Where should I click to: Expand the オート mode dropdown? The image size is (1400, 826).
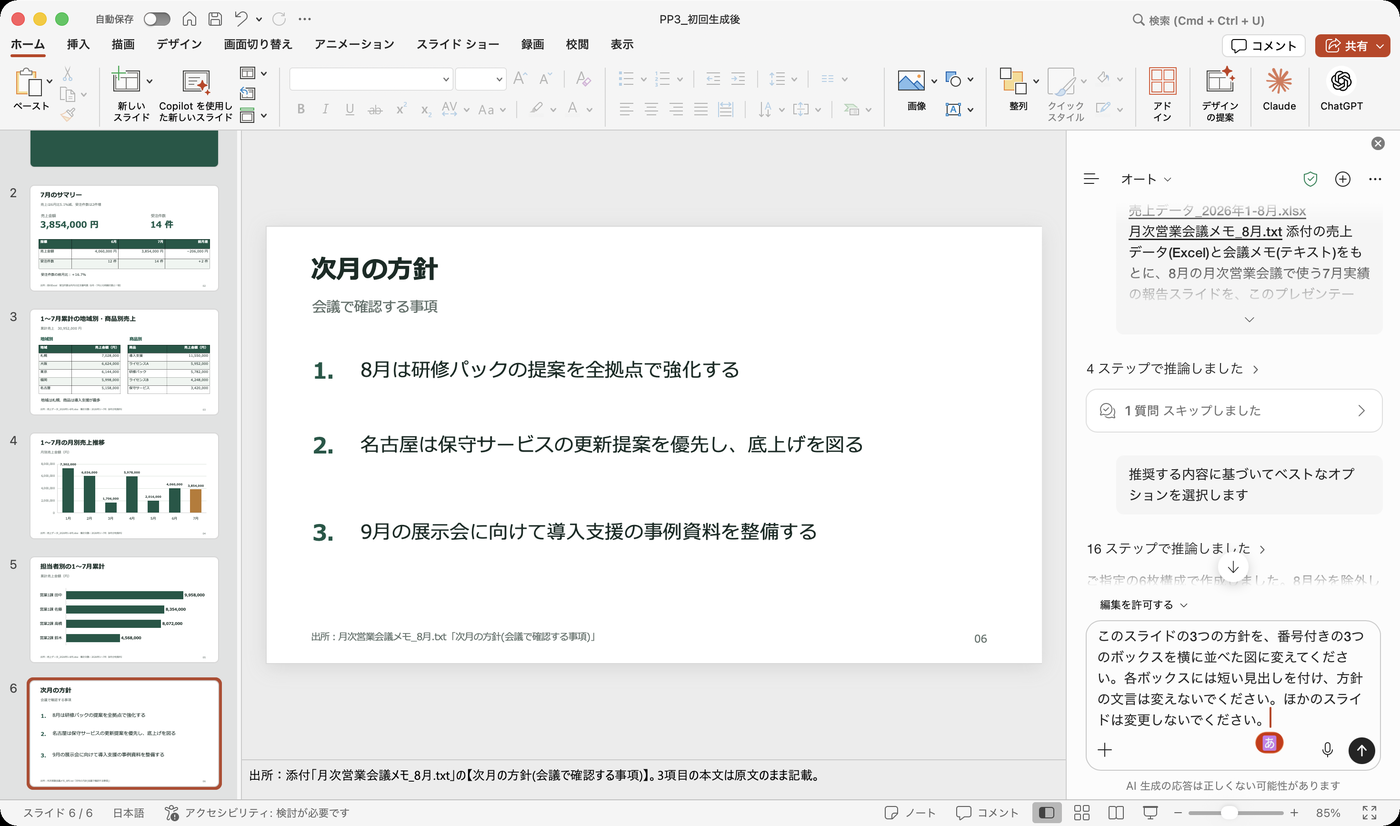point(1146,179)
